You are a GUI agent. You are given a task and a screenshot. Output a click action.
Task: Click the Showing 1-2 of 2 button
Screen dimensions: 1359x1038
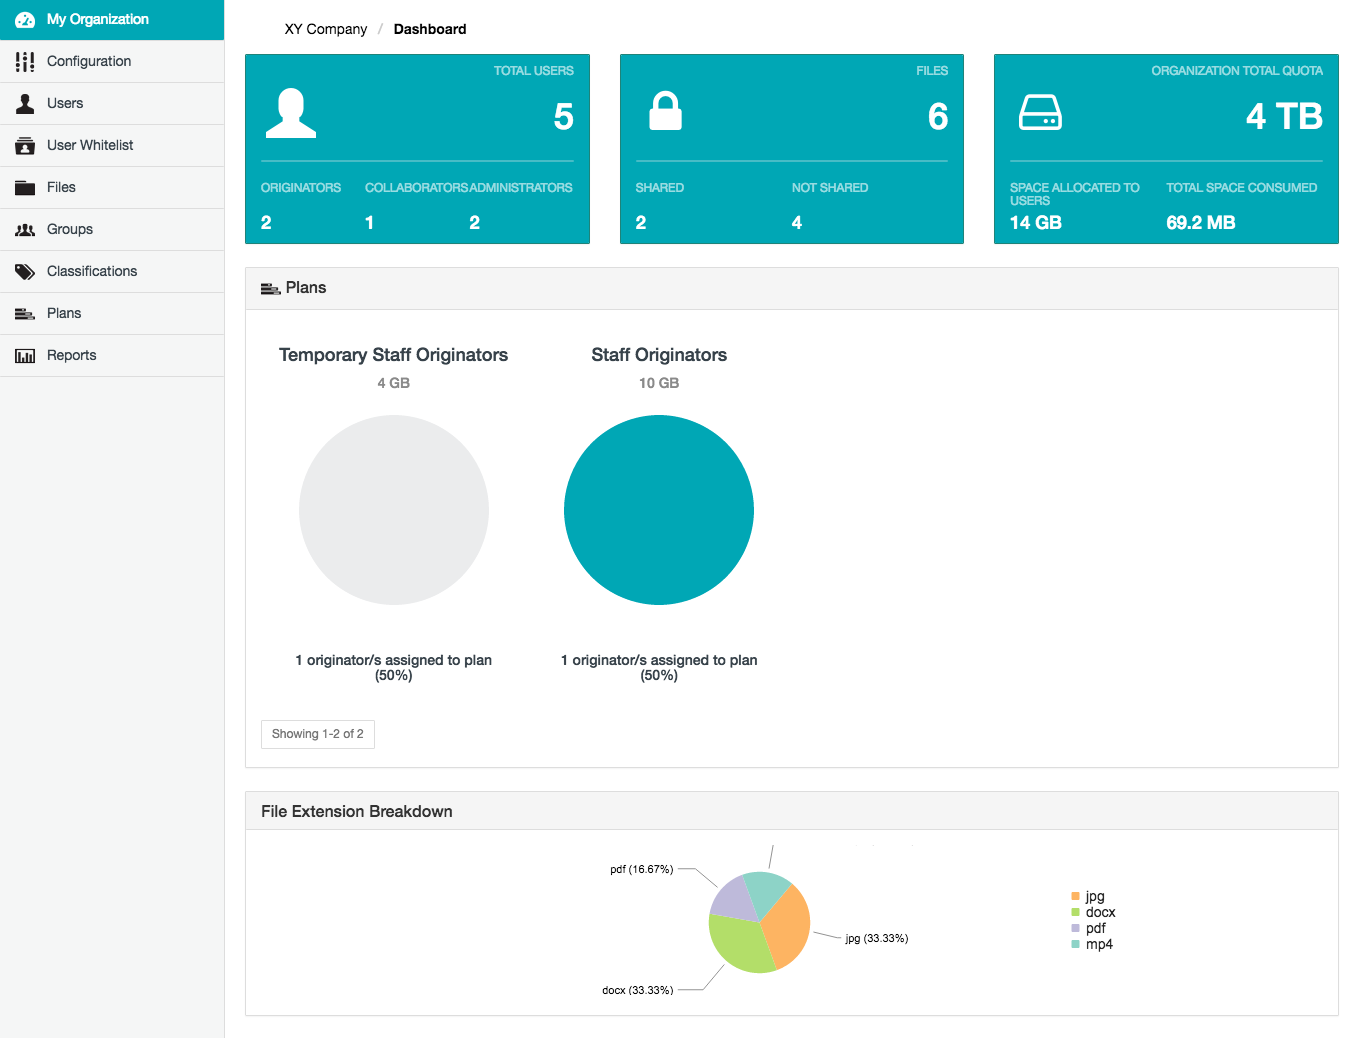click(317, 734)
